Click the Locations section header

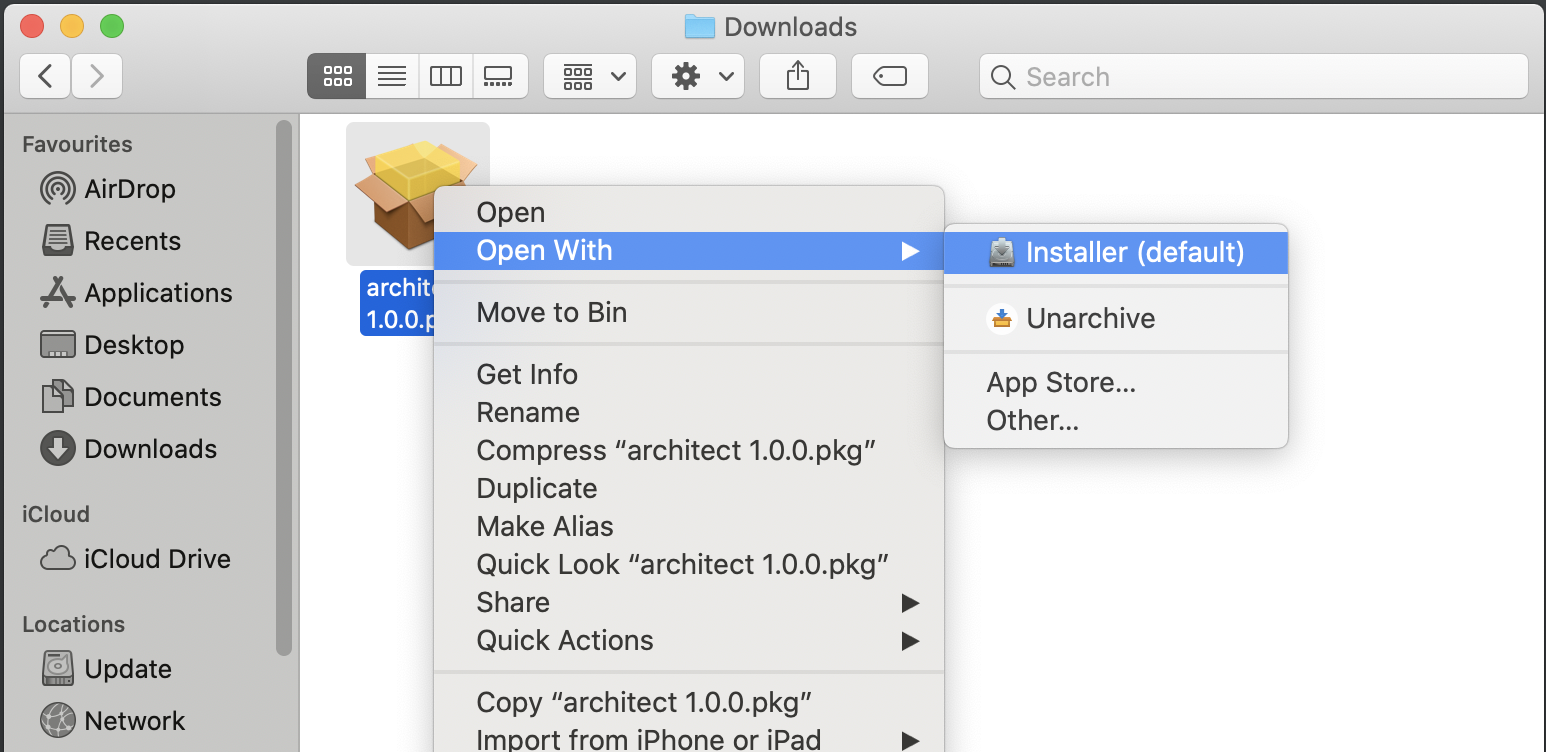[73, 624]
